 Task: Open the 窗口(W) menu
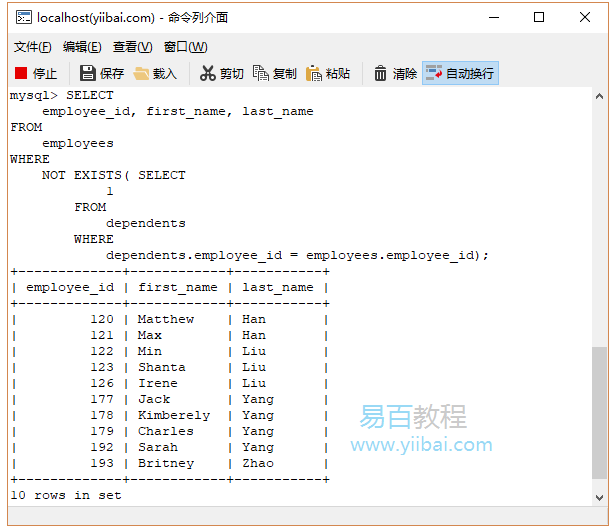(185, 47)
